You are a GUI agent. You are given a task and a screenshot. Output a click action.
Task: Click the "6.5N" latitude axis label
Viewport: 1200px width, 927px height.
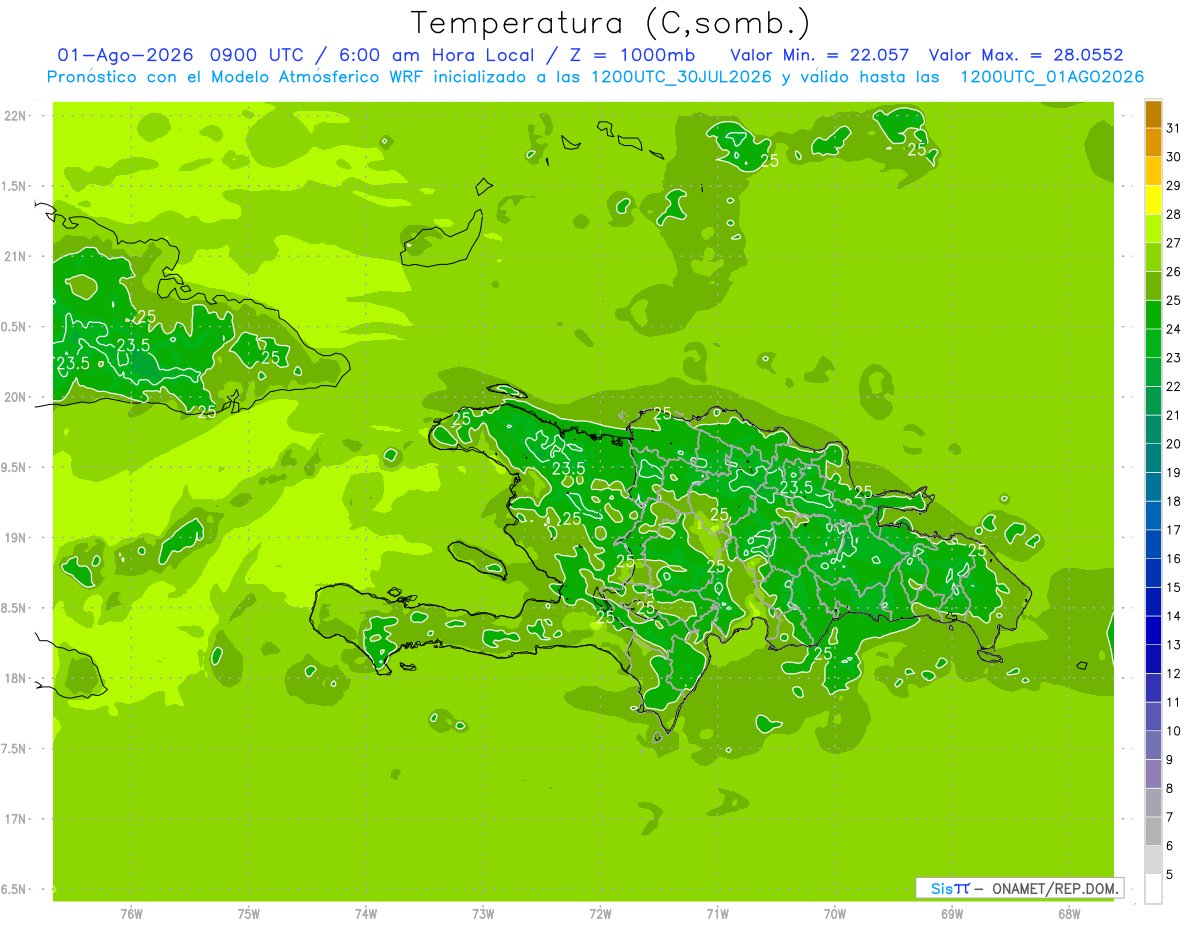(15, 889)
